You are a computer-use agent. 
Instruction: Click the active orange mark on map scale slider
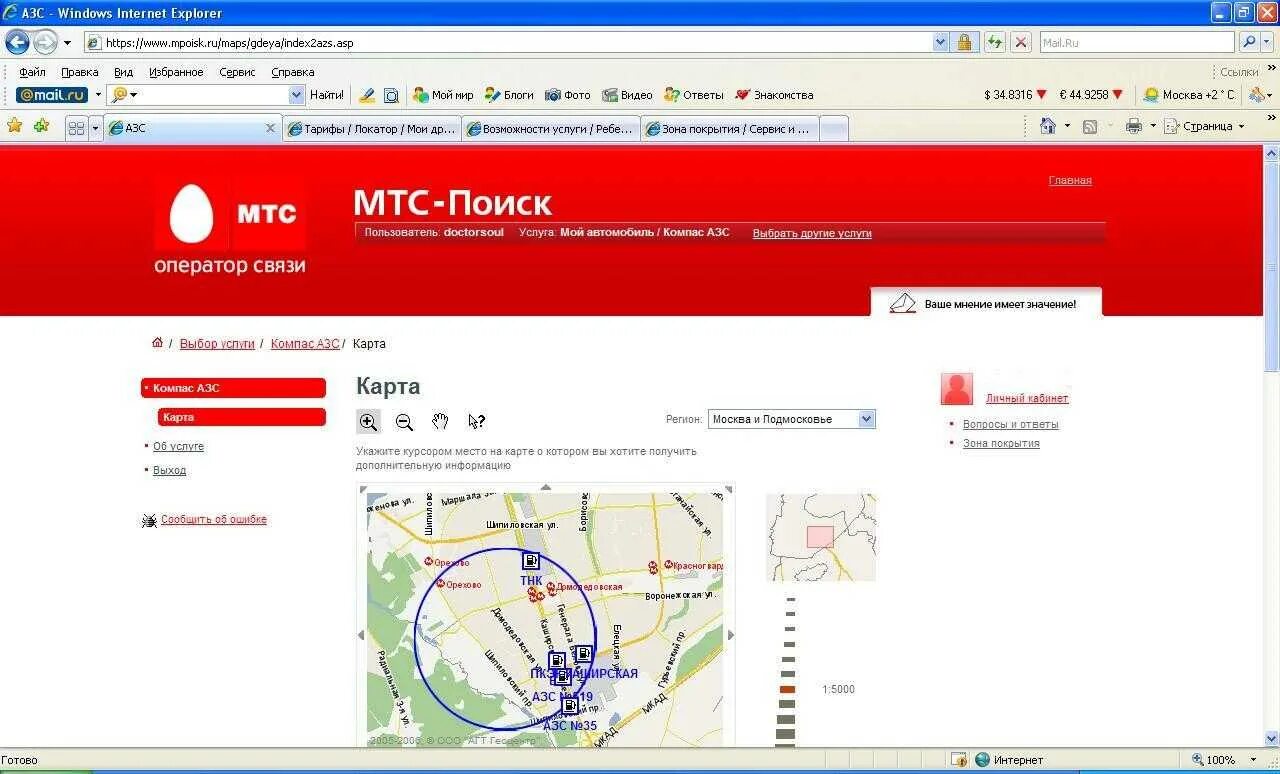coord(787,689)
